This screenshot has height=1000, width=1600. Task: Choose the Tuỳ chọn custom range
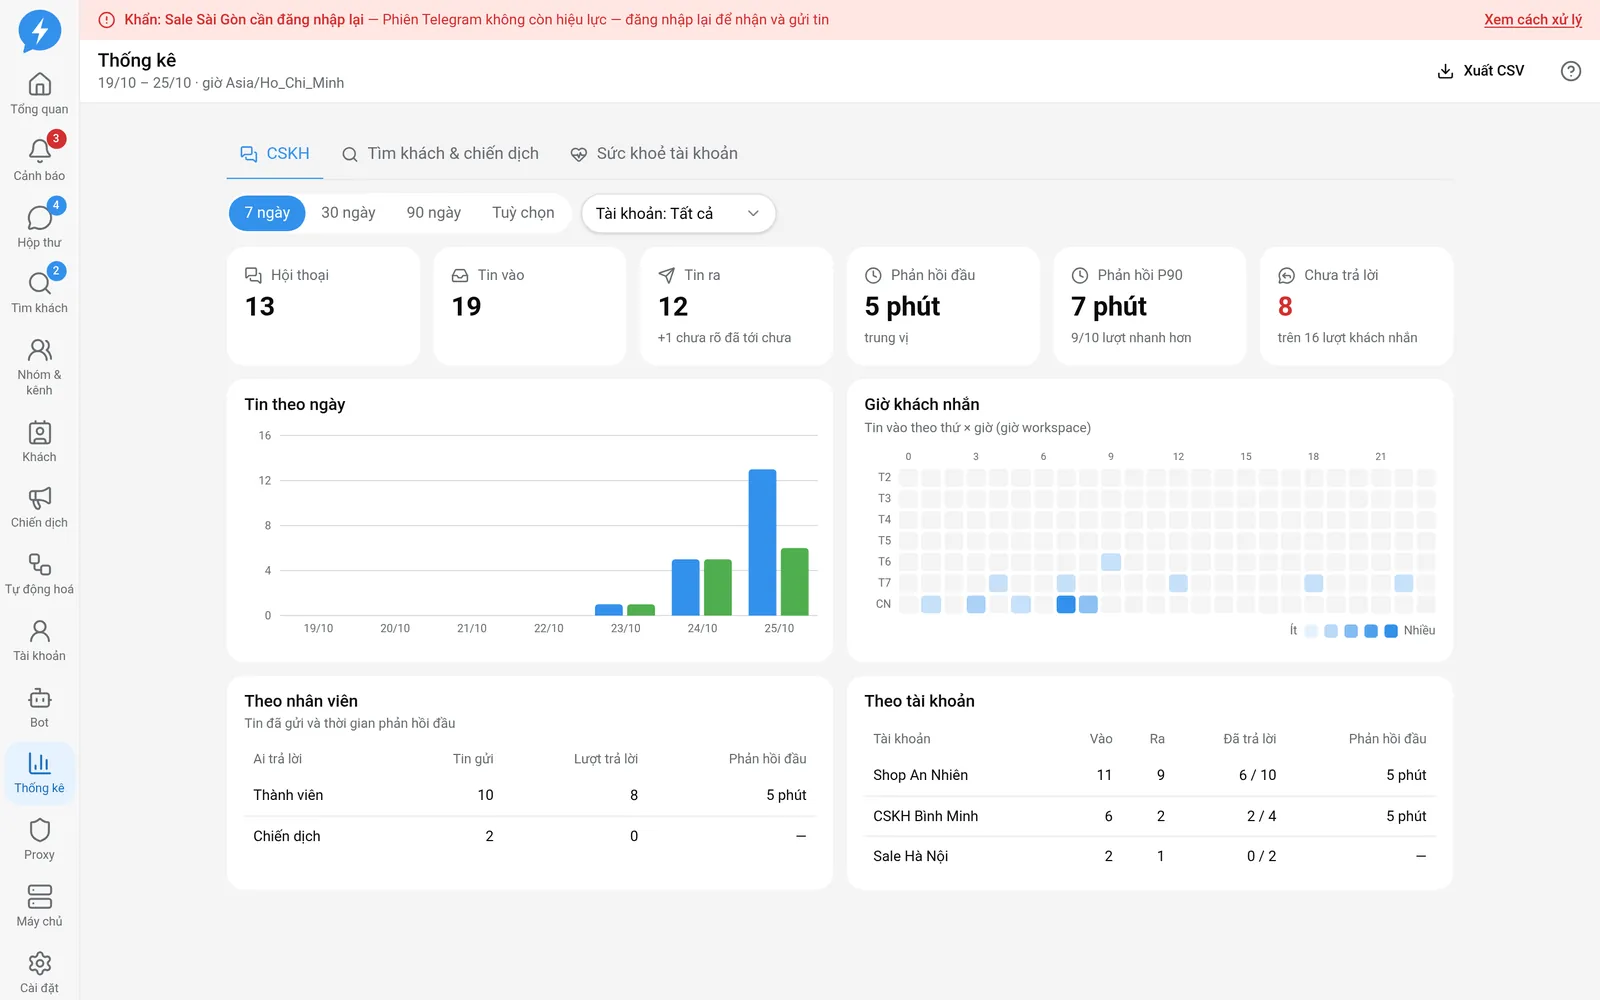[523, 213]
